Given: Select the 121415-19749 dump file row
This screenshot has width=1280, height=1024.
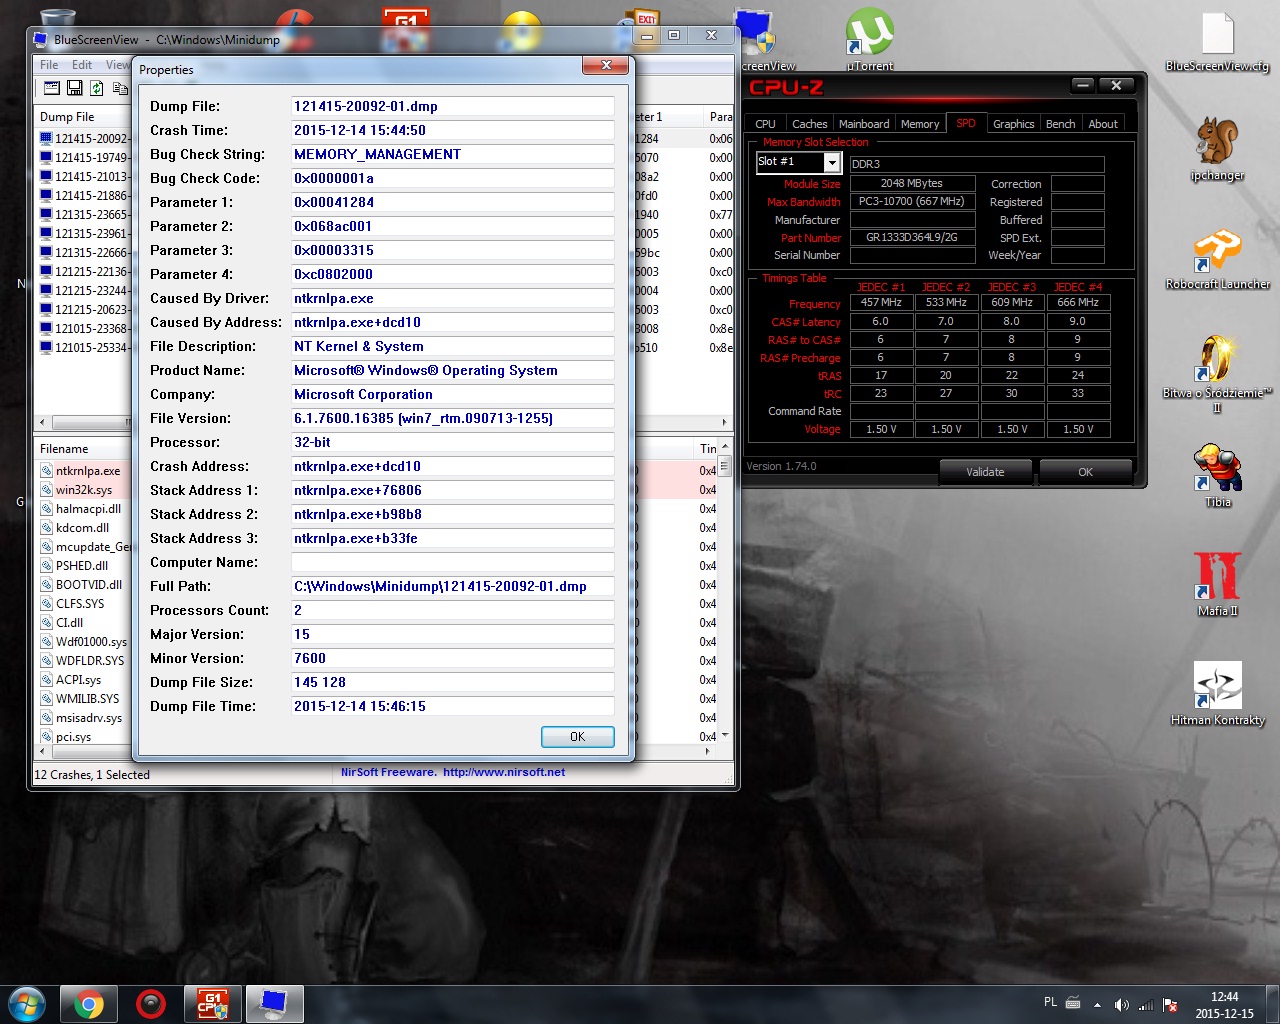Looking at the screenshot, I should point(85,158).
